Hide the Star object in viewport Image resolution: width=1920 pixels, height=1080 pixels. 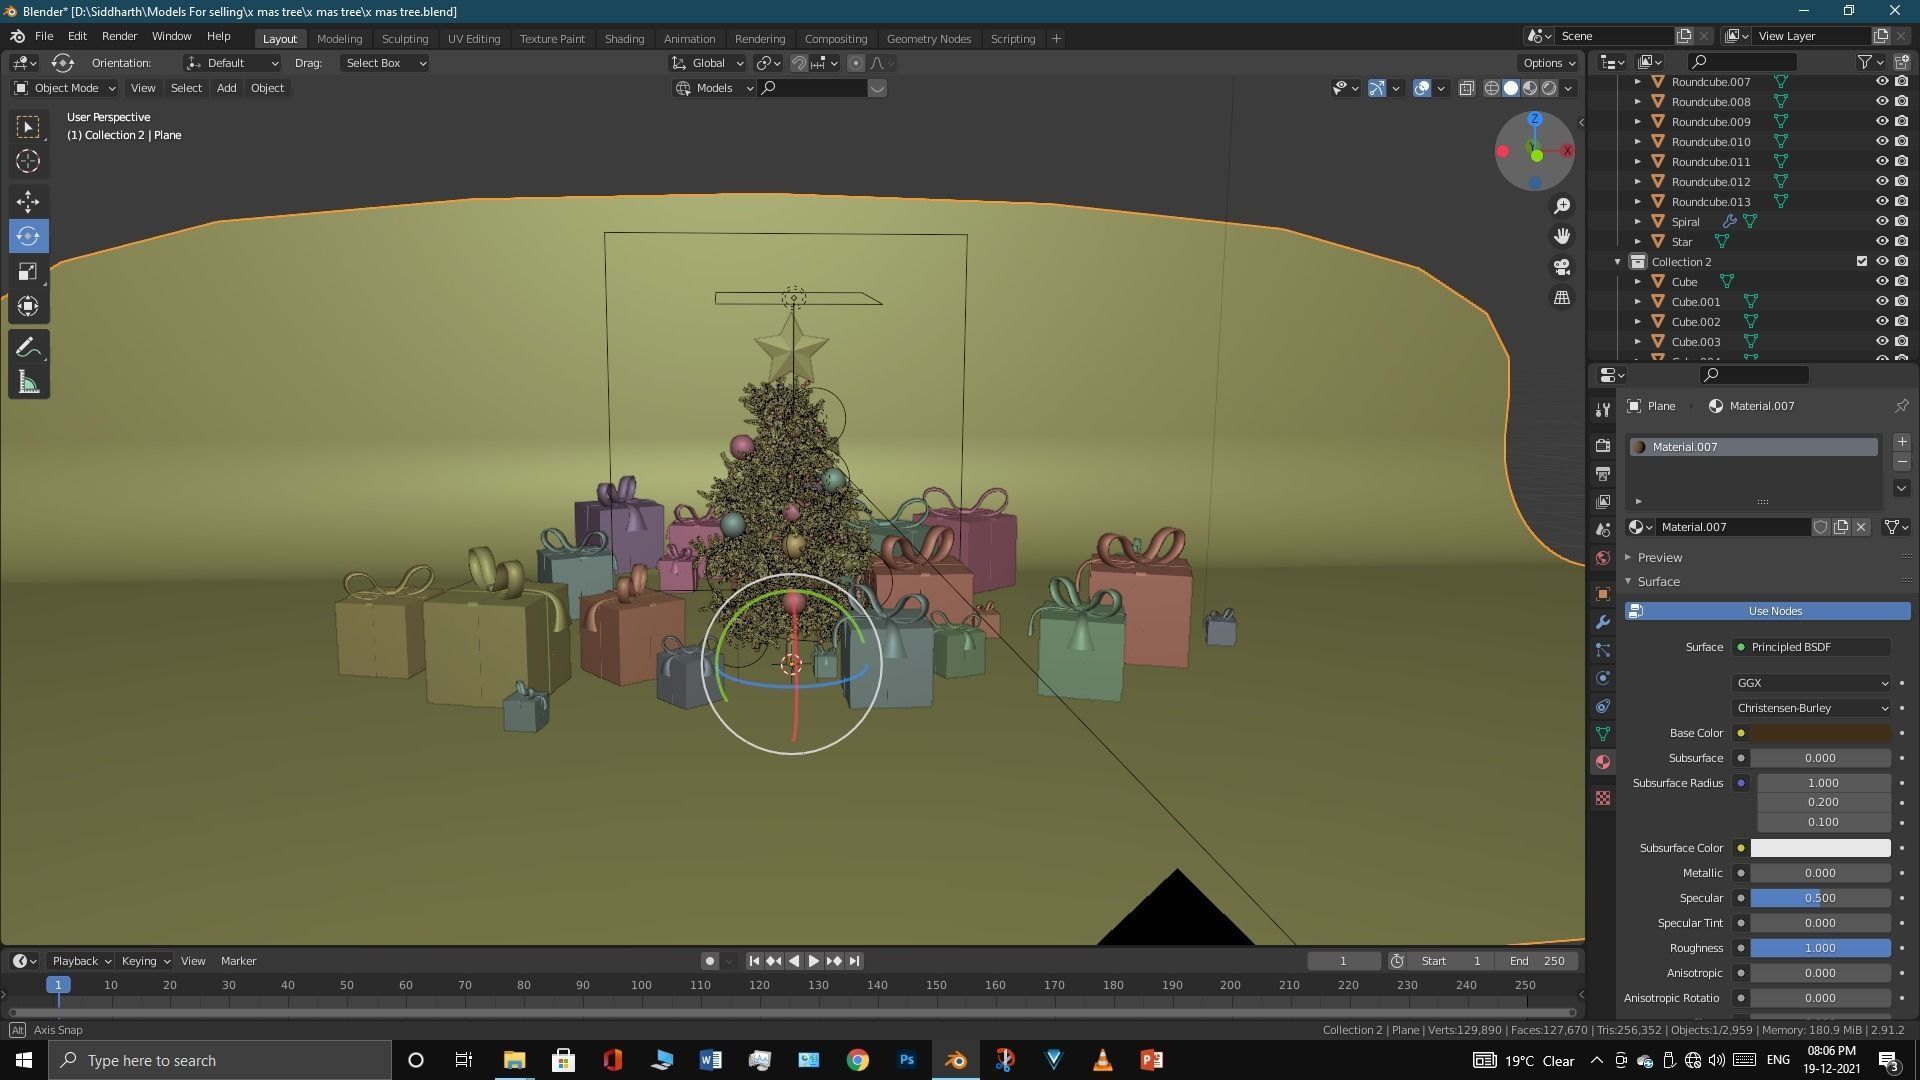(1881, 242)
